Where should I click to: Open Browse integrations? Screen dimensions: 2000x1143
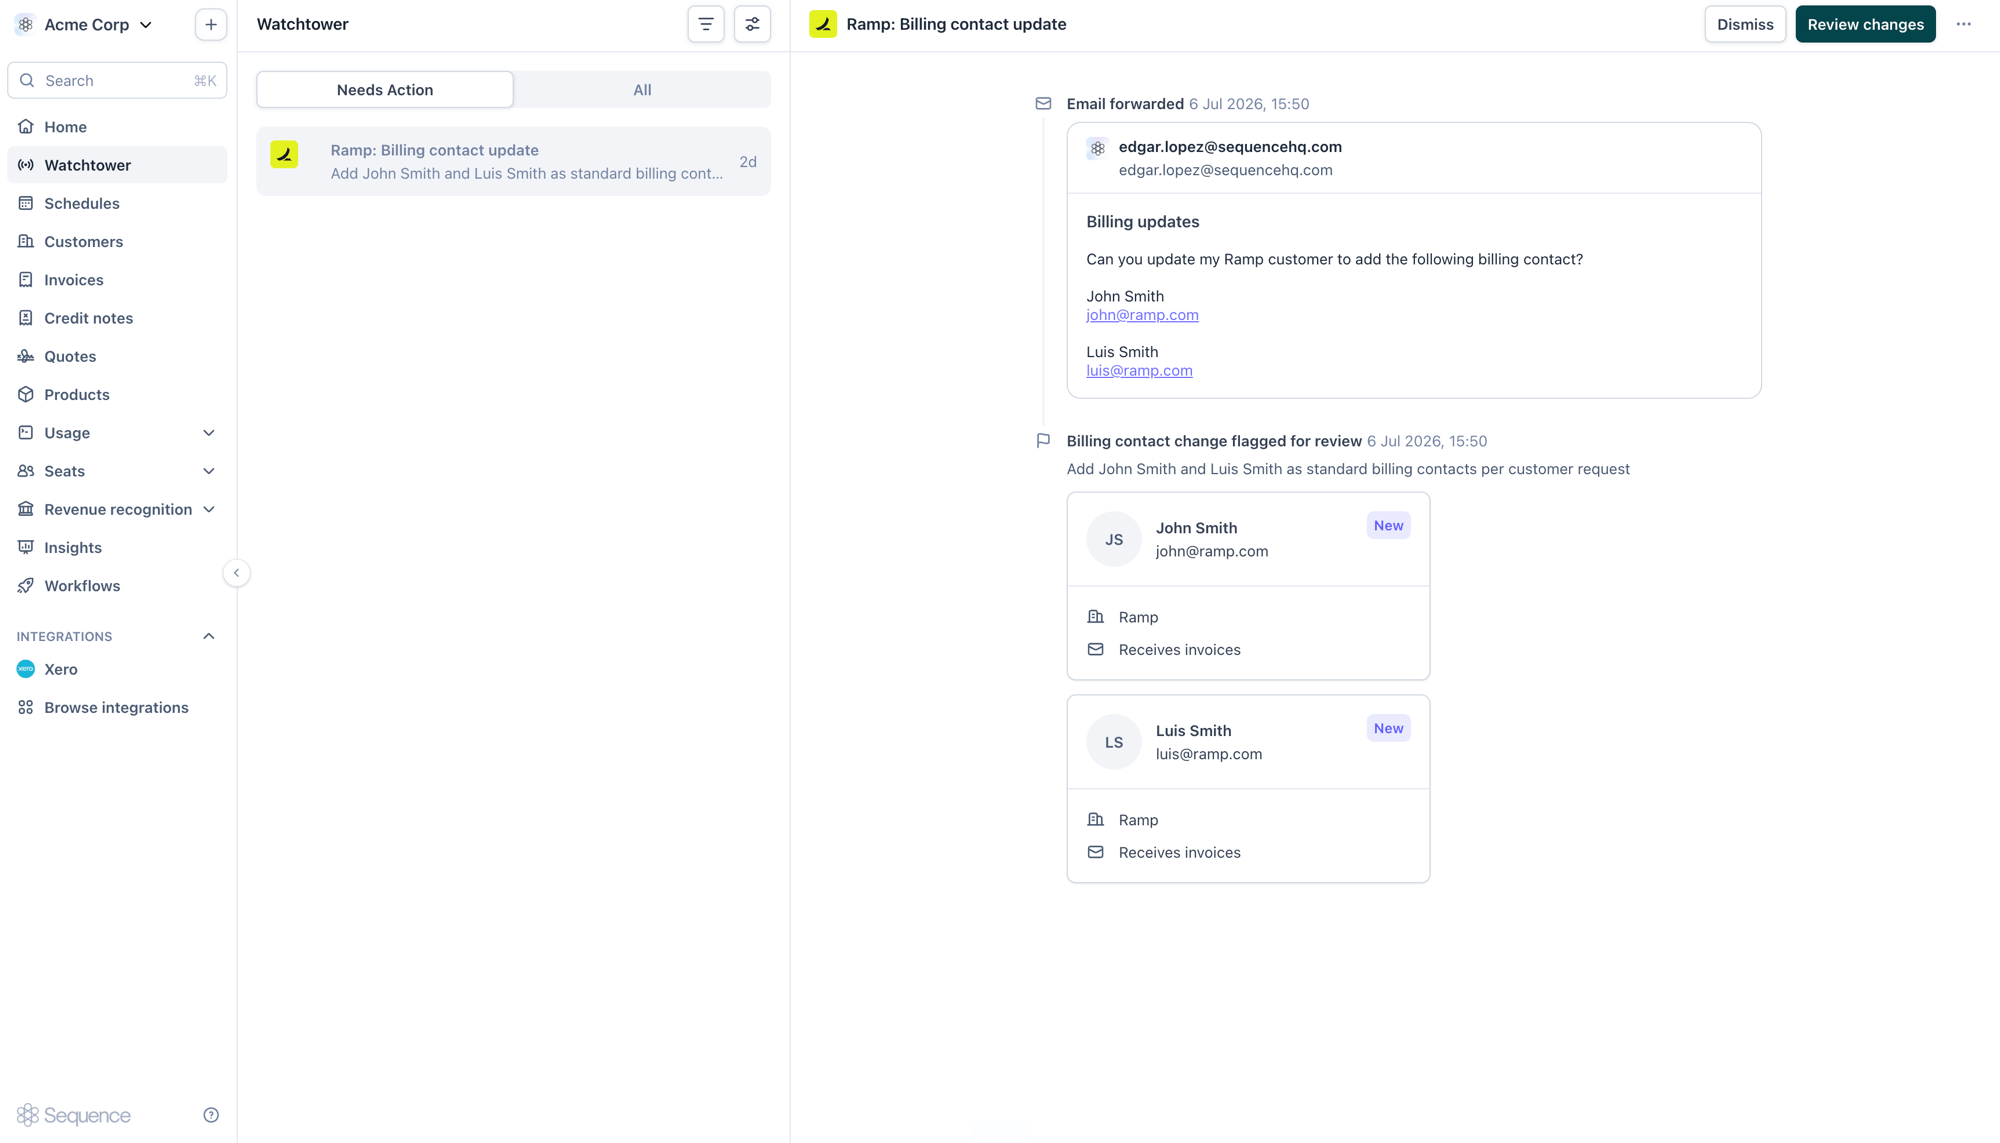(117, 708)
